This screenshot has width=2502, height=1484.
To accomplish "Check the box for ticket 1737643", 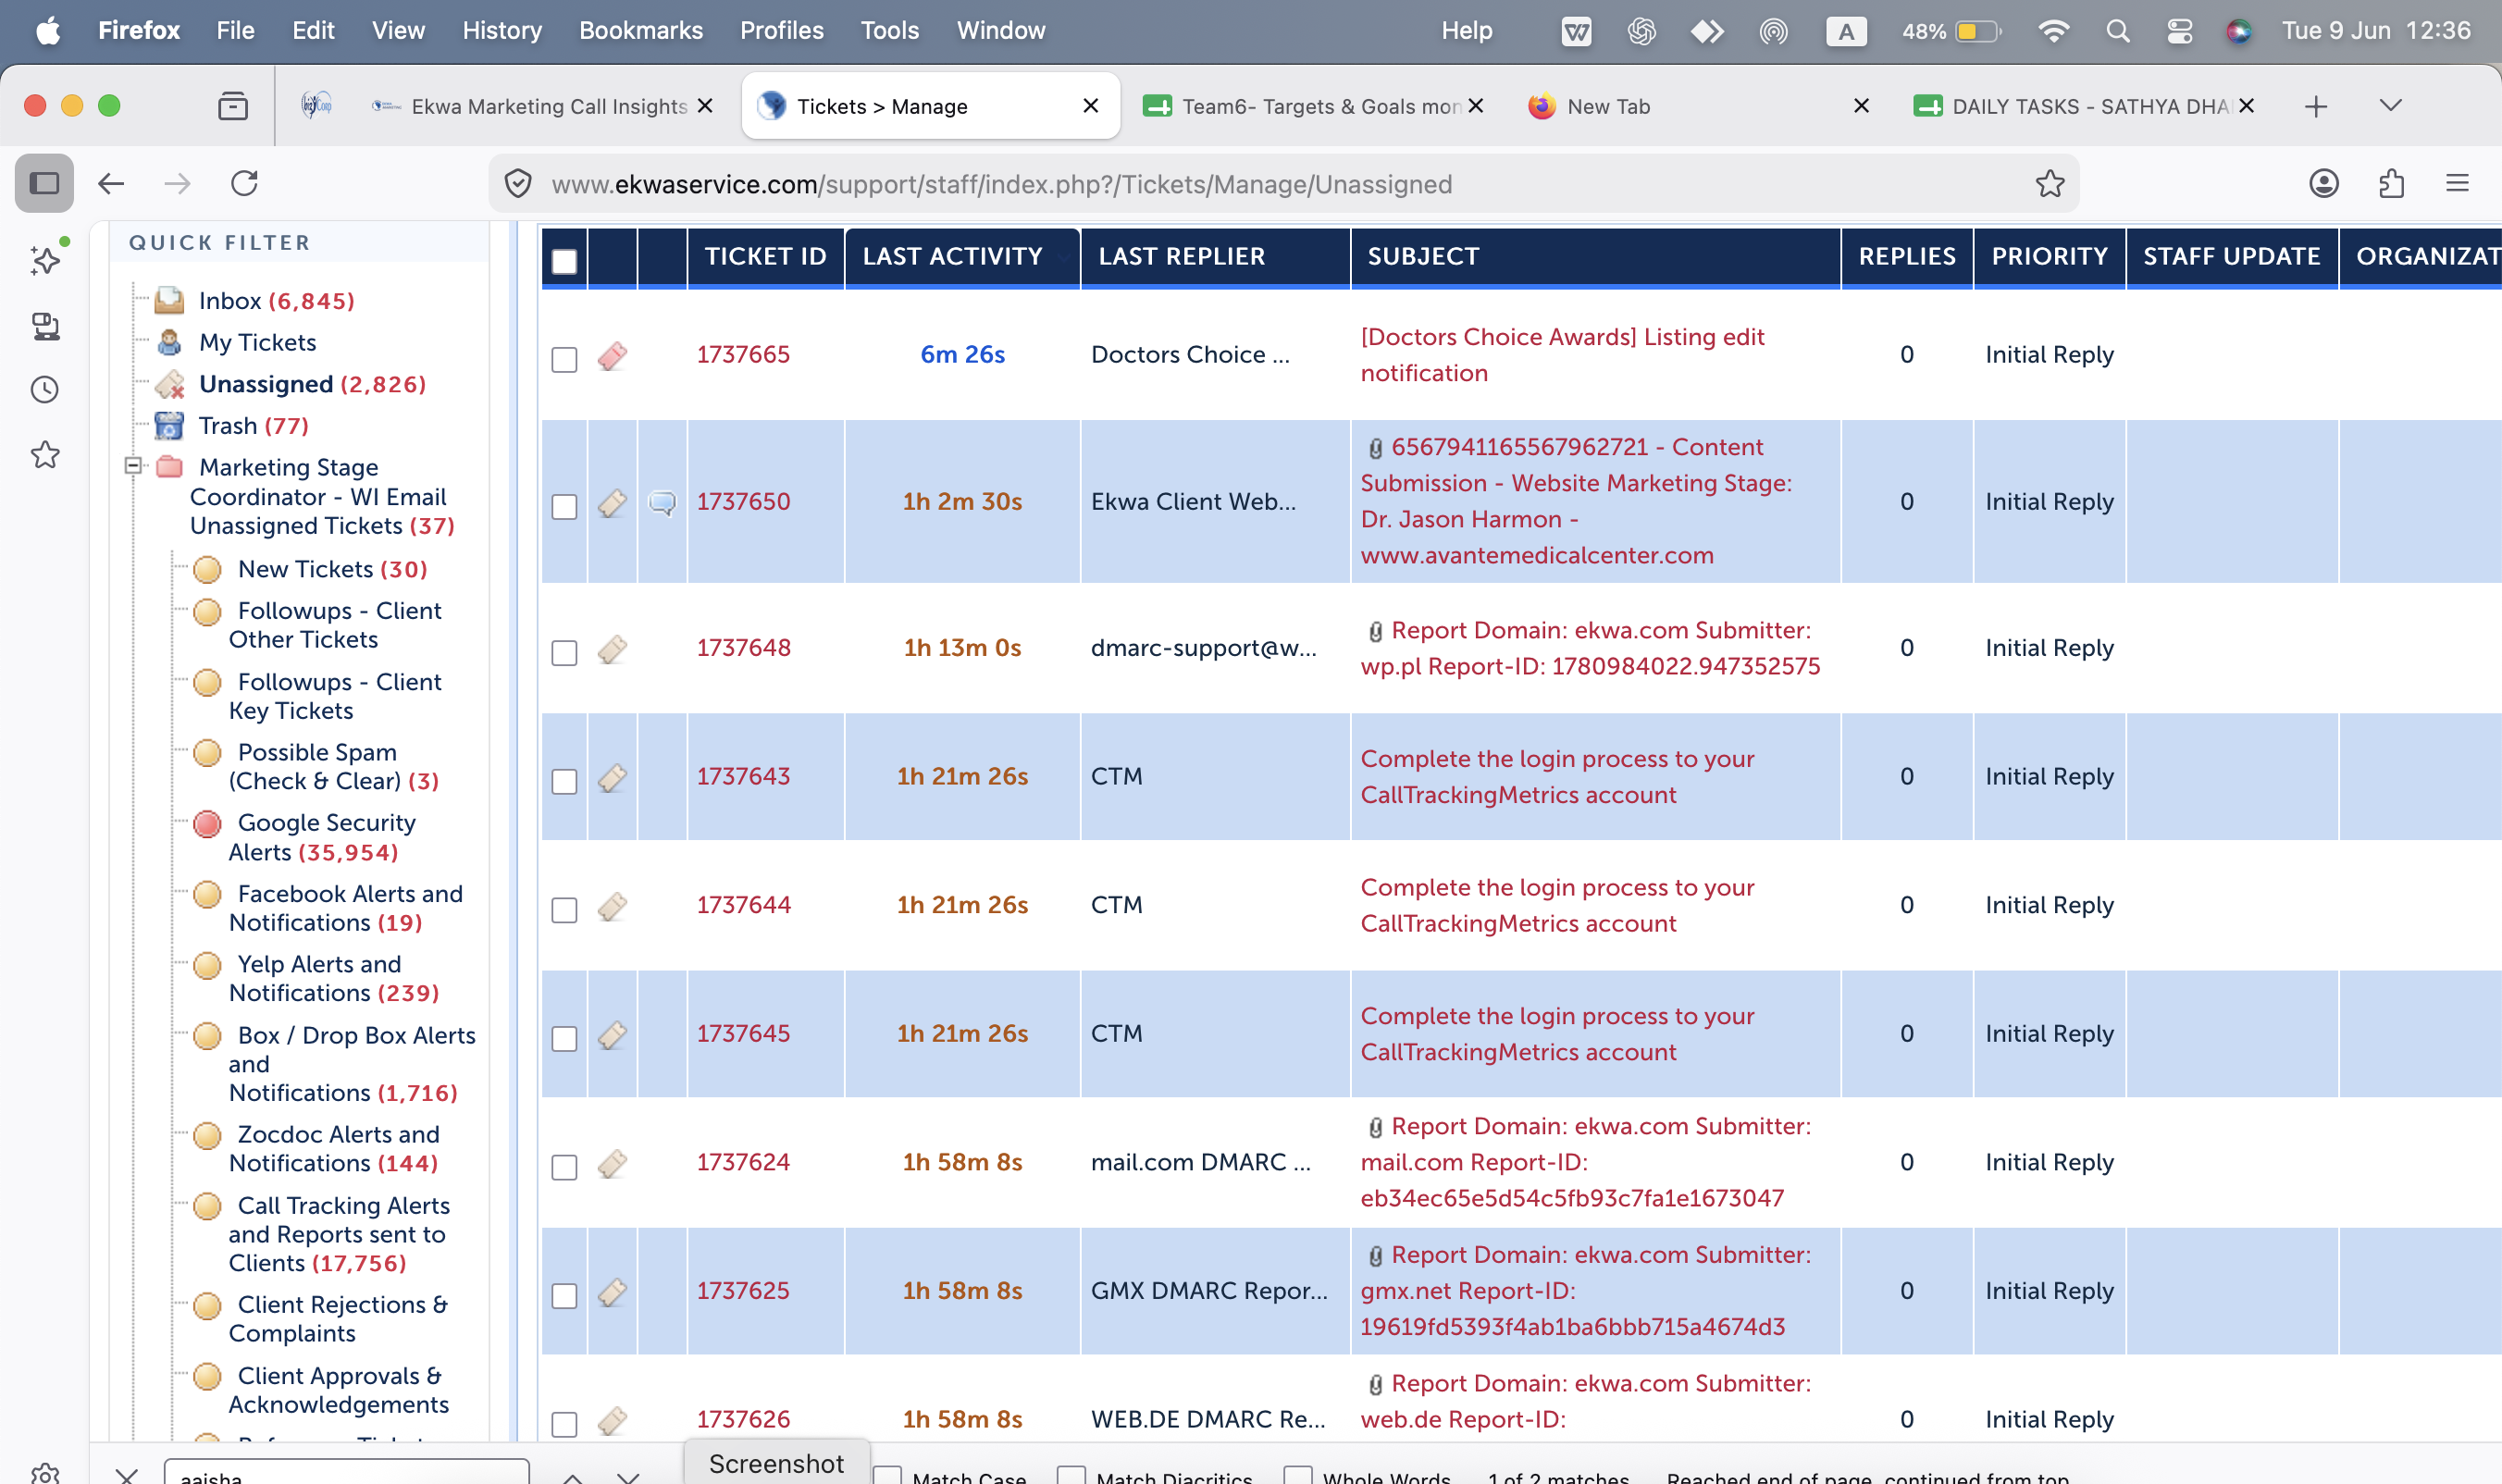I will click(x=564, y=781).
